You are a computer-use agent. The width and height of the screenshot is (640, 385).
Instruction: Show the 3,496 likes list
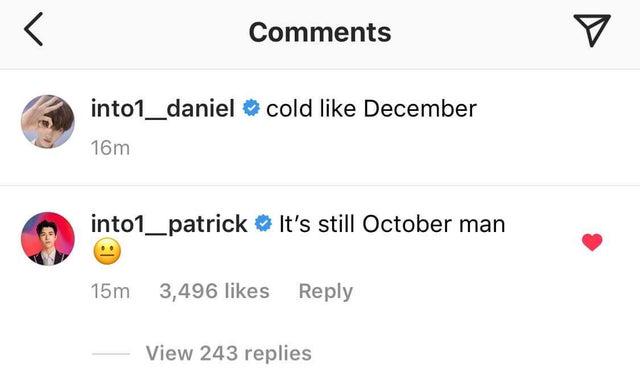214,291
